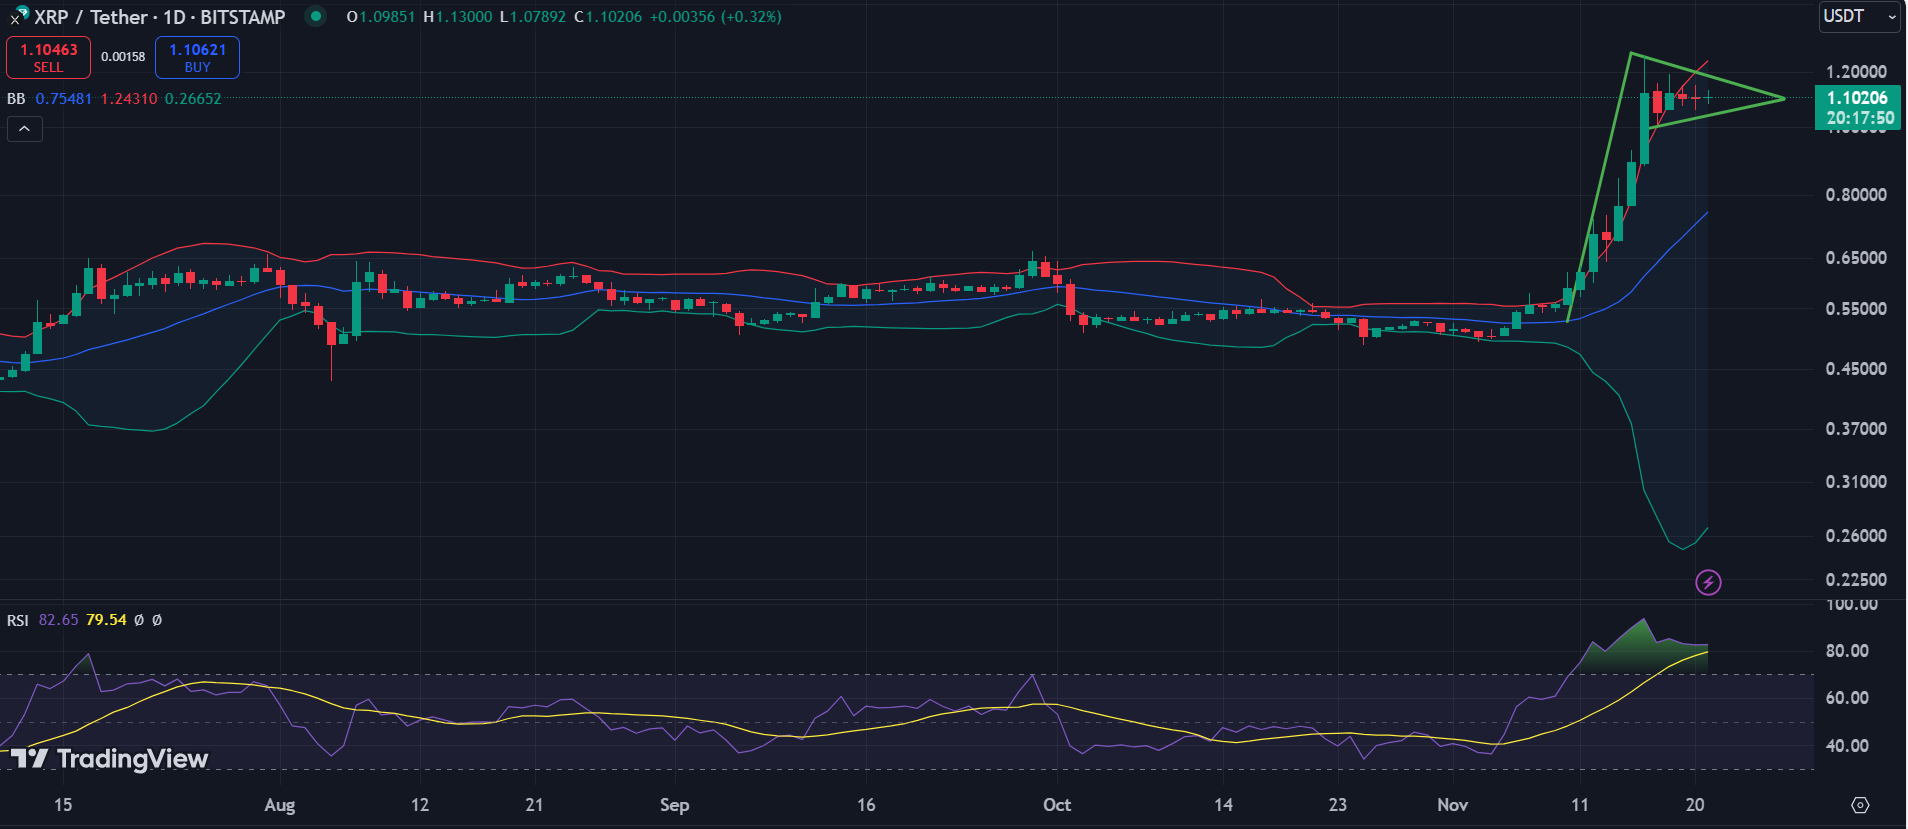Click the spread value 0.00158
This screenshot has width=1908, height=829.
click(x=123, y=57)
